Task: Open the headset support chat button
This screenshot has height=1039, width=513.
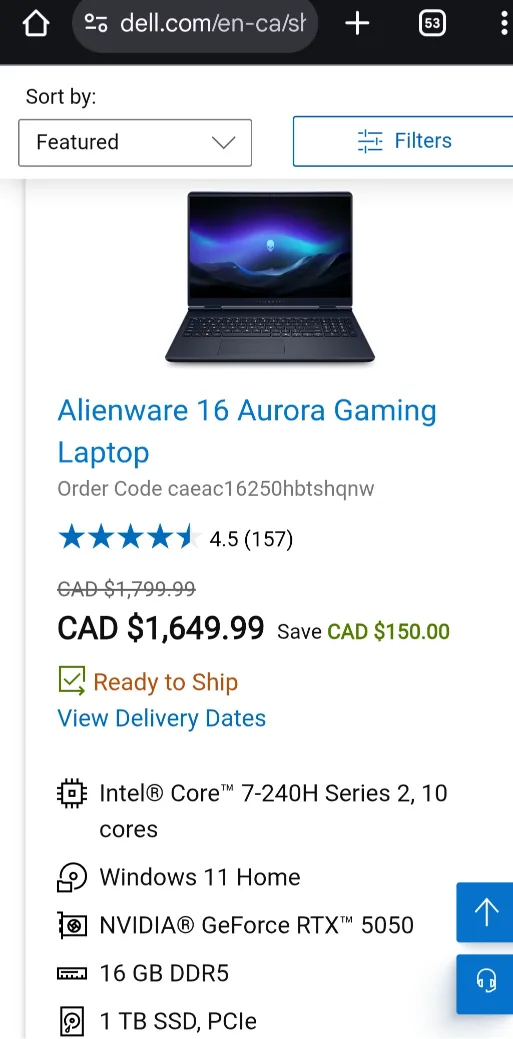Action: pyautogui.click(x=486, y=983)
